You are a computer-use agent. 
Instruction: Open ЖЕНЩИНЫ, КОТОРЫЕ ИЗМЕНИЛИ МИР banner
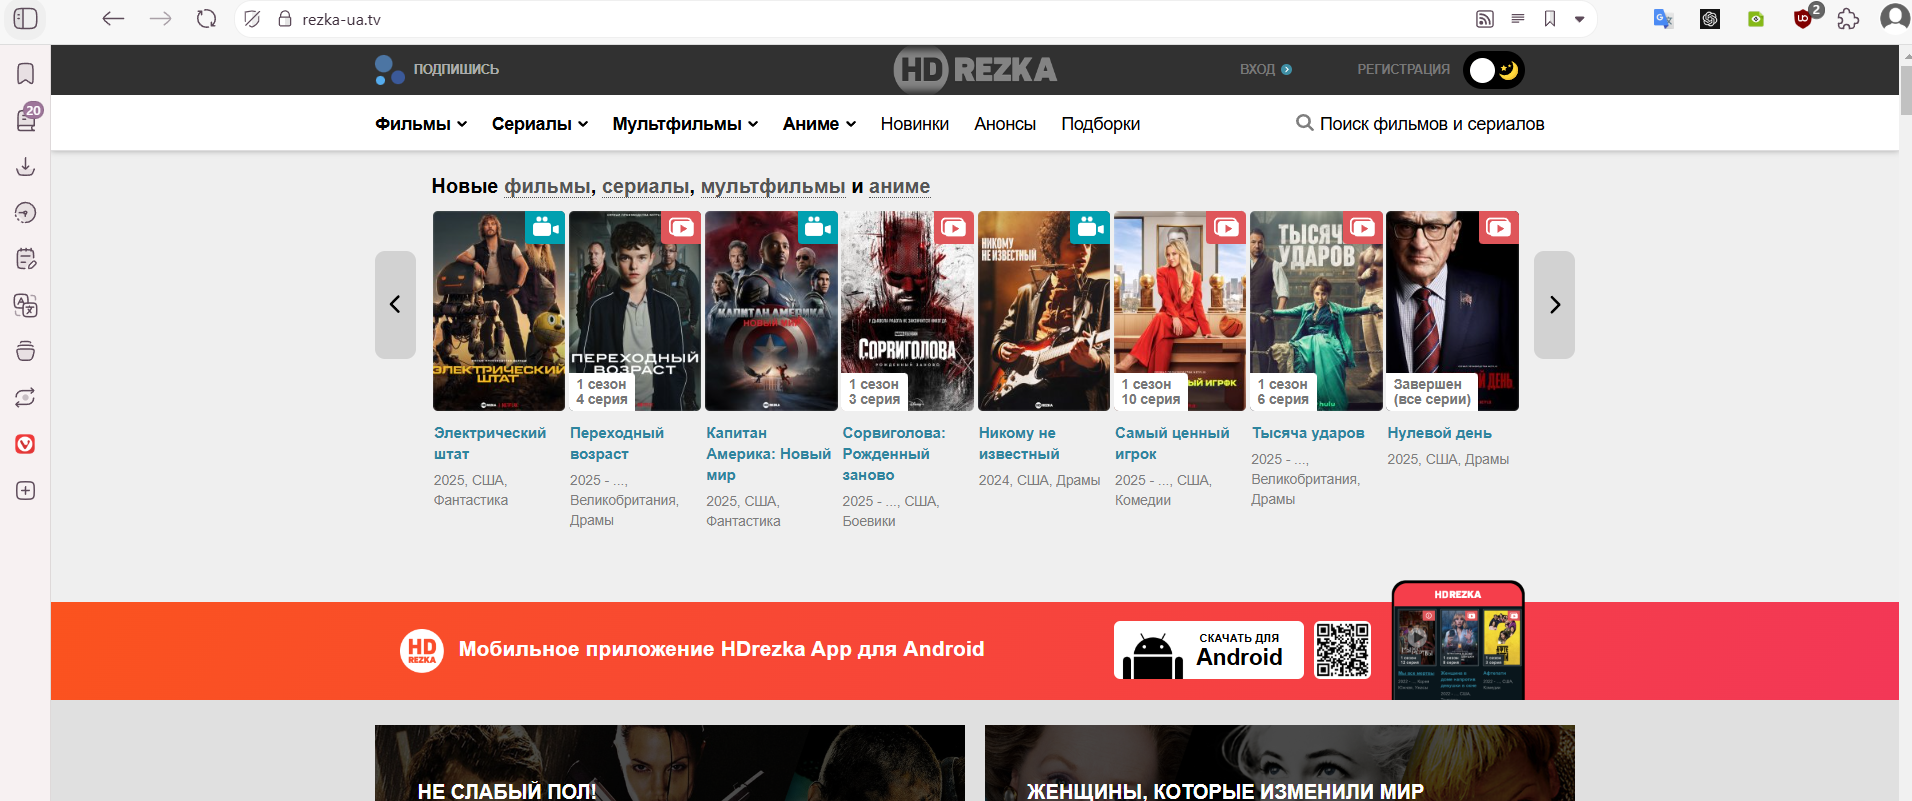click(x=1280, y=763)
